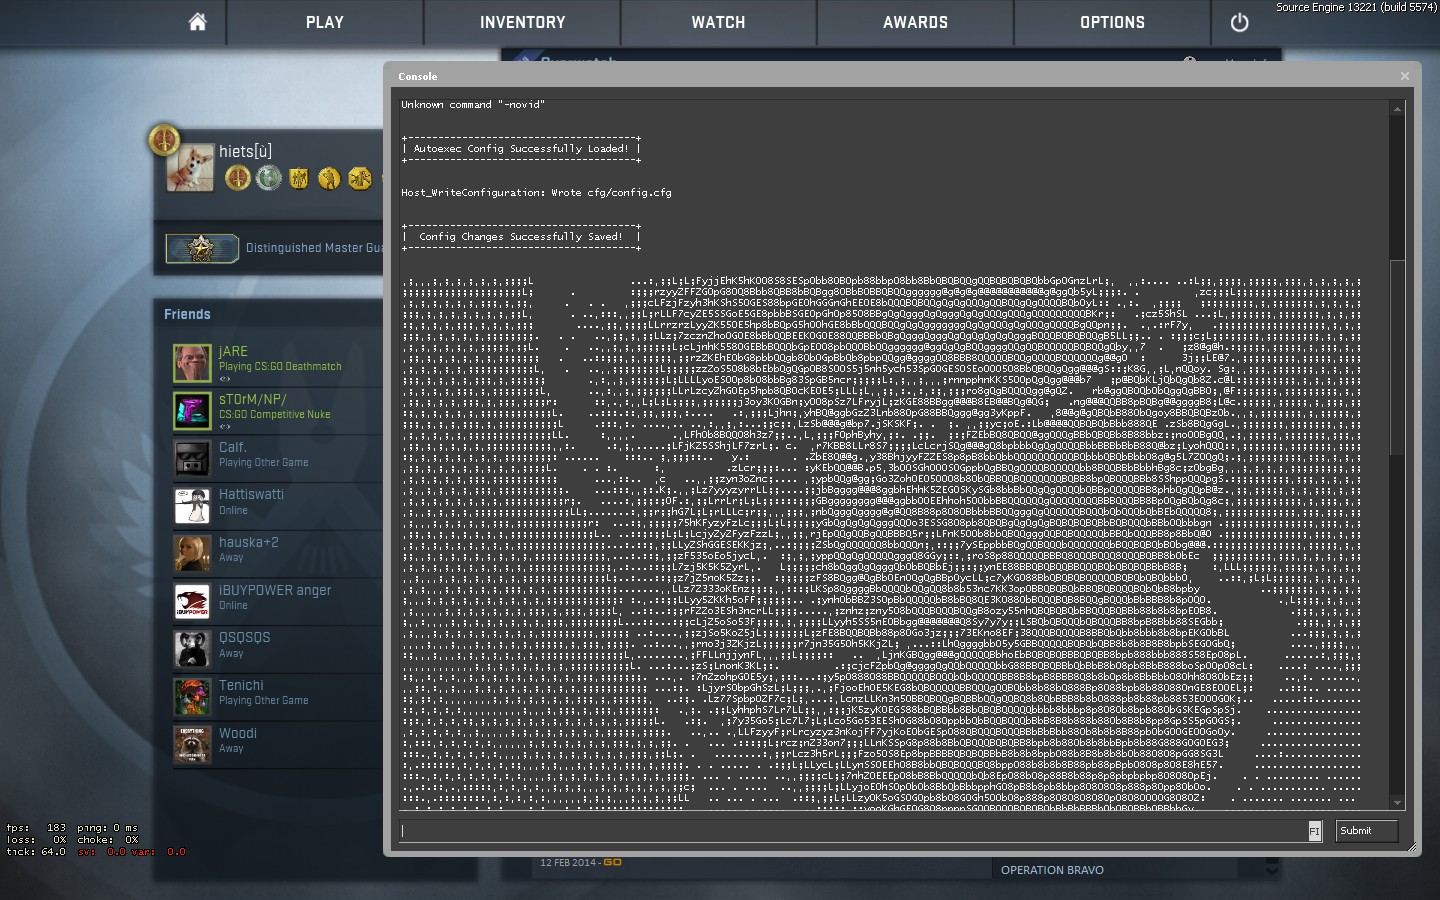Click the FI keyboard language indicator
This screenshot has height=900, width=1440.
click(x=1314, y=831)
